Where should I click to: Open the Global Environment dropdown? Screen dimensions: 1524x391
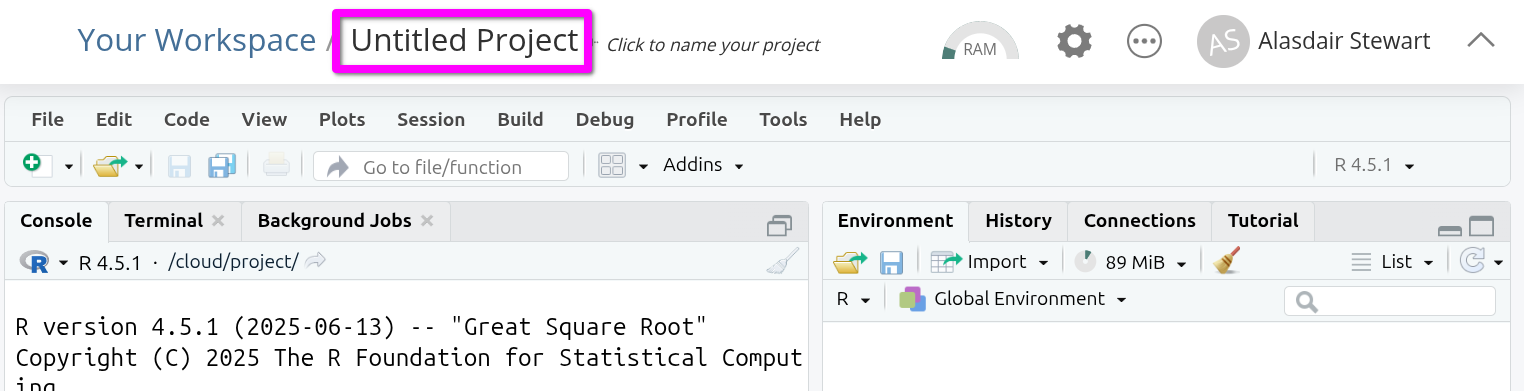tap(1012, 299)
